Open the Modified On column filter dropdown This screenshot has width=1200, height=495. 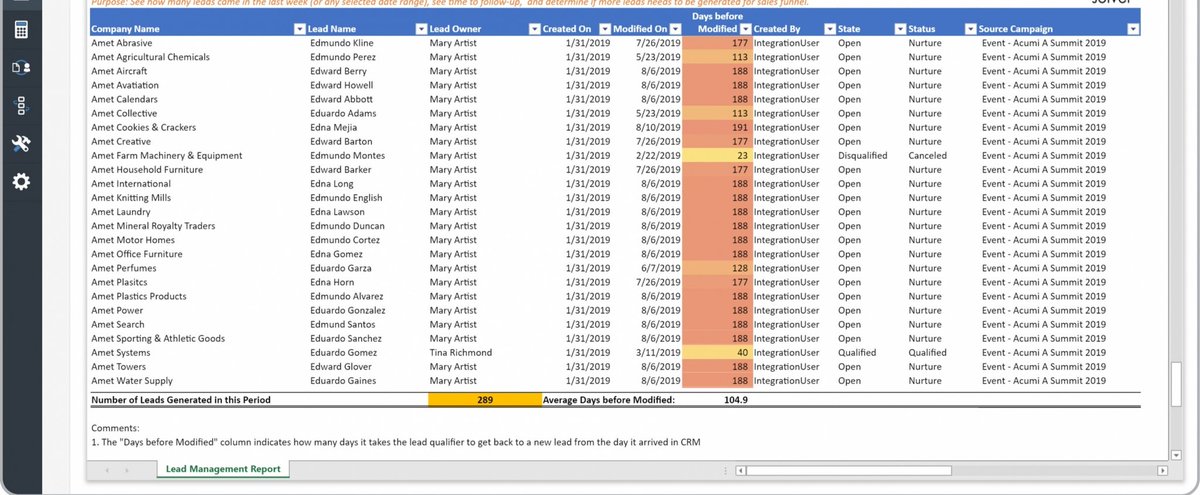[x=674, y=30]
